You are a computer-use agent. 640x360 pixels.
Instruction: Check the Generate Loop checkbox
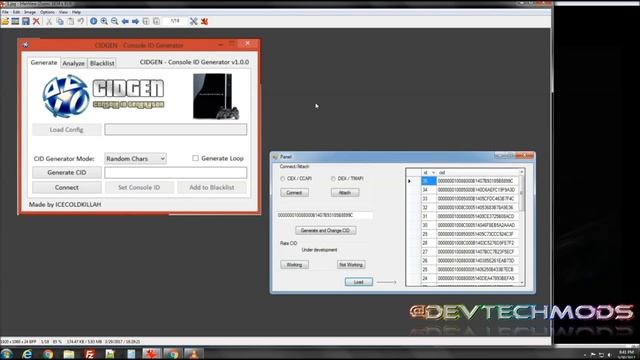[x=196, y=158]
